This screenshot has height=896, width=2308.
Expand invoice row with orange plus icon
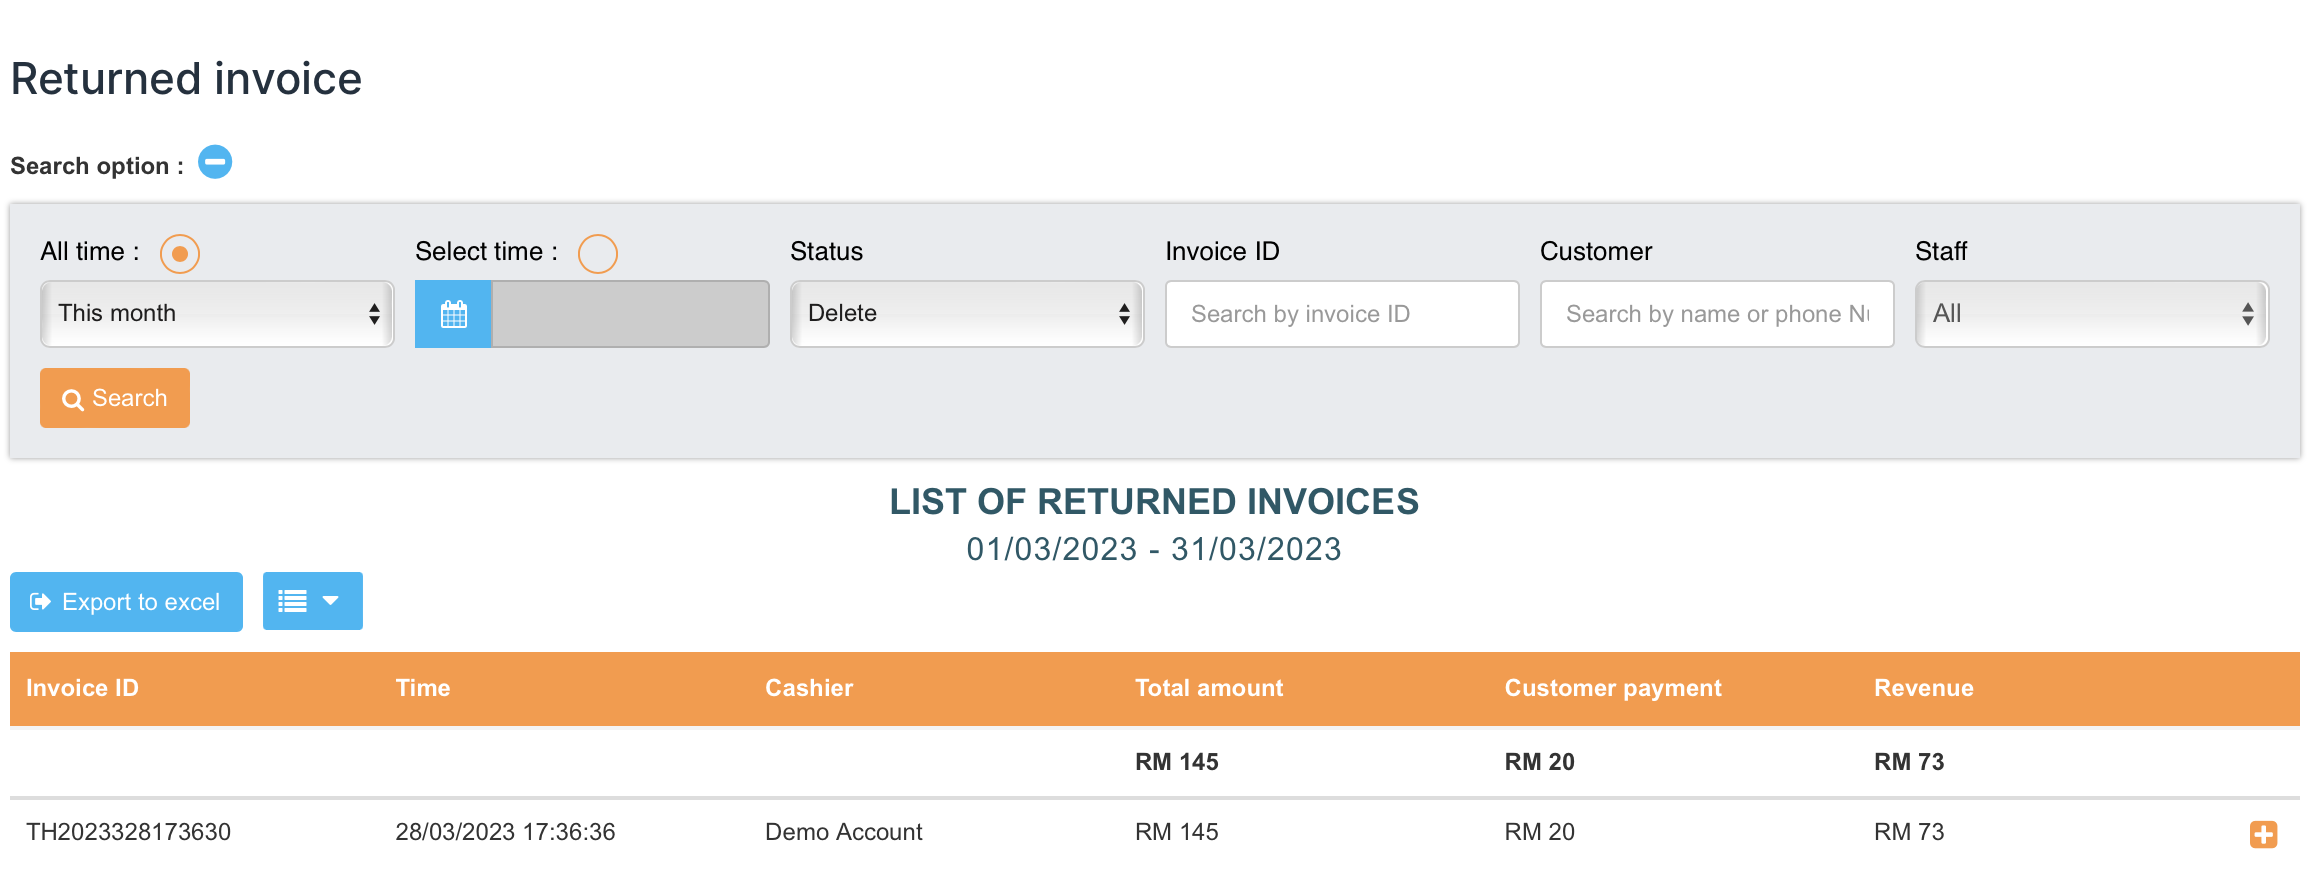pos(2263,834)
